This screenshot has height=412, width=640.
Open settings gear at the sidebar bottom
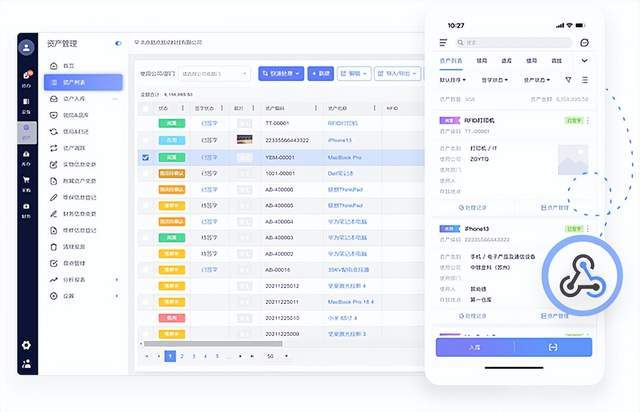click(x=26, y=345)
